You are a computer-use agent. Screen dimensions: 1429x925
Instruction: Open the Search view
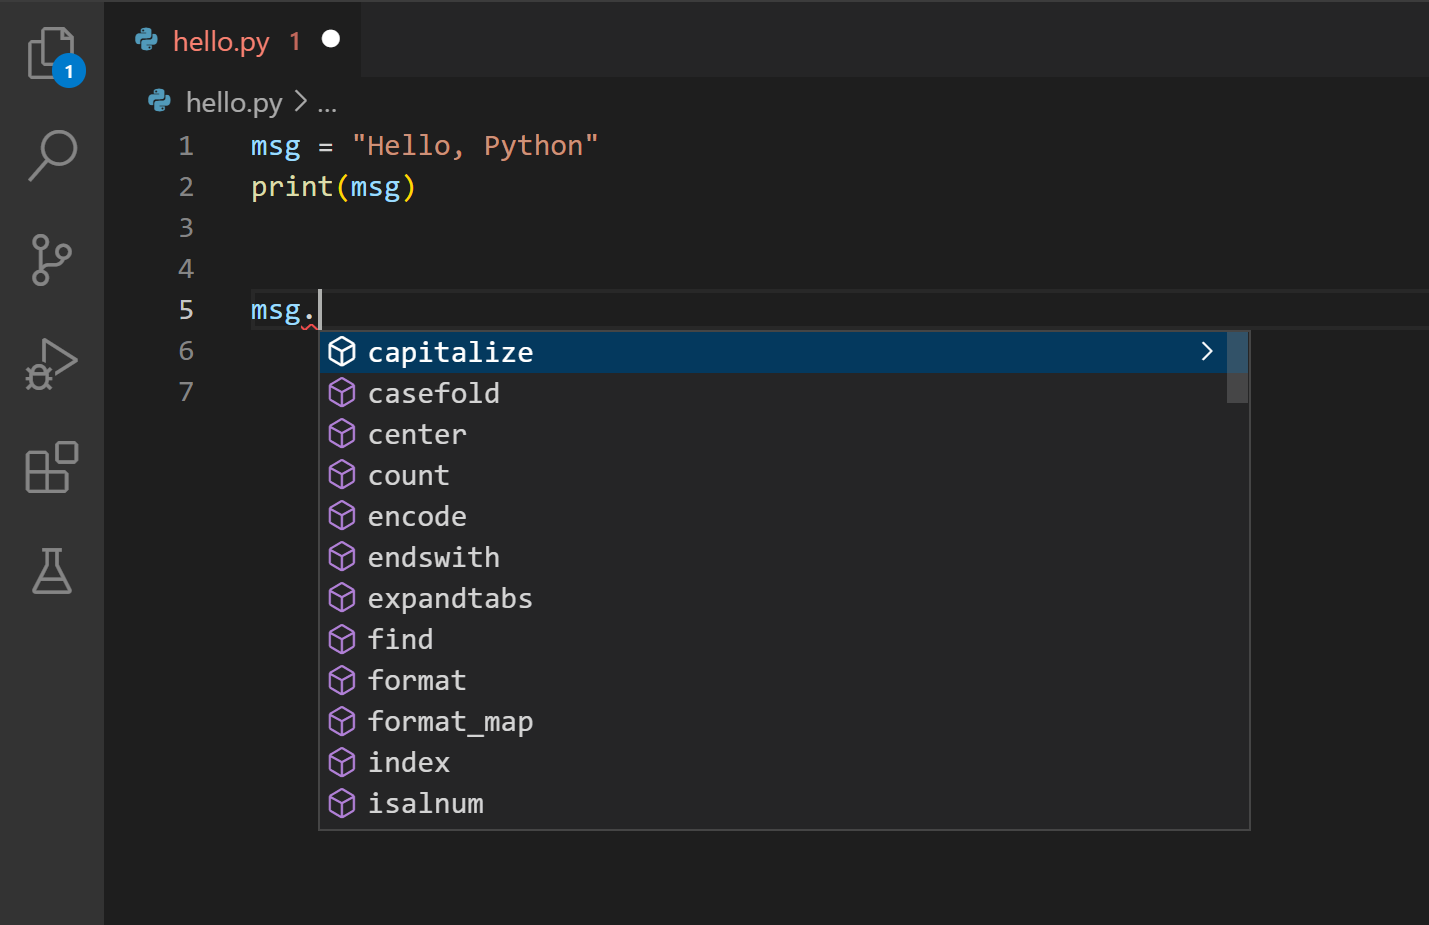[51, 156]
